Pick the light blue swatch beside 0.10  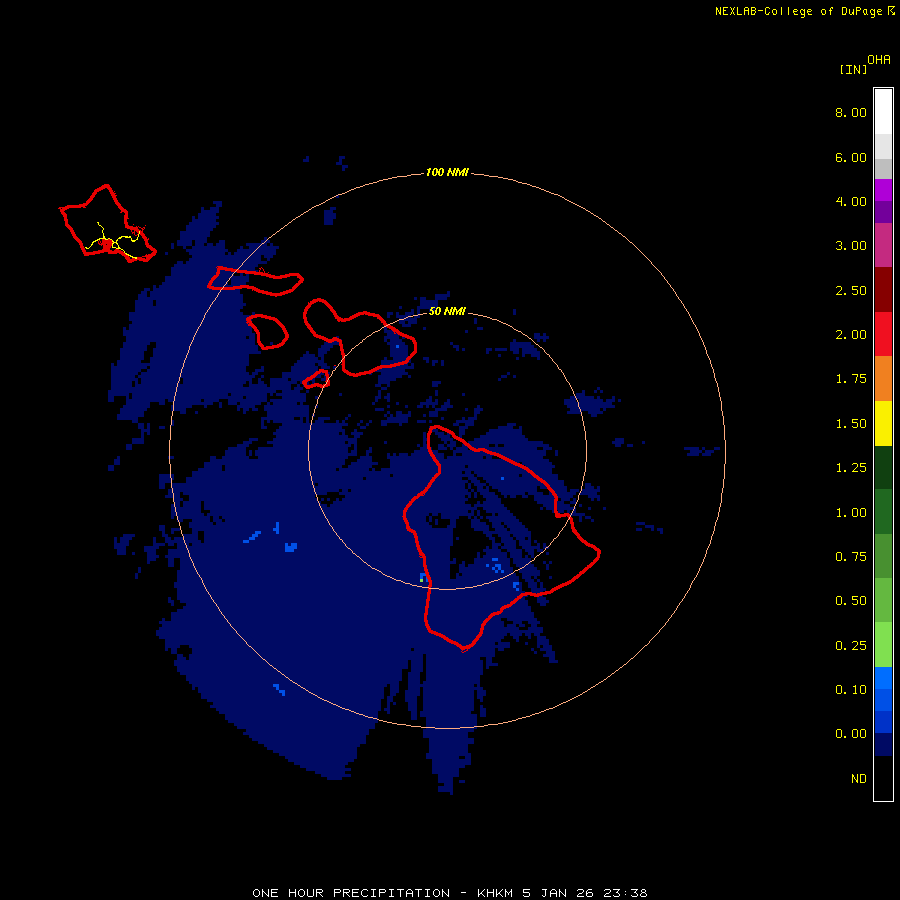coord(883,678)
